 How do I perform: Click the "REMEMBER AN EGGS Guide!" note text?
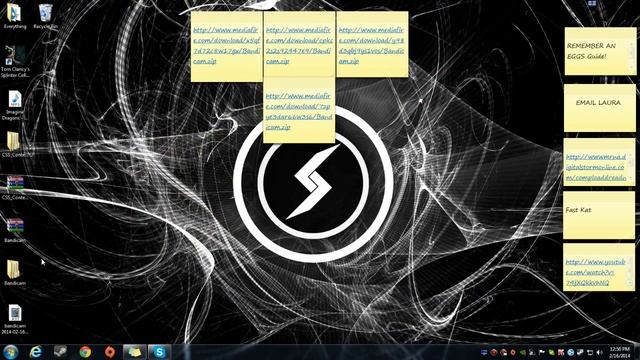click(591, 51)
